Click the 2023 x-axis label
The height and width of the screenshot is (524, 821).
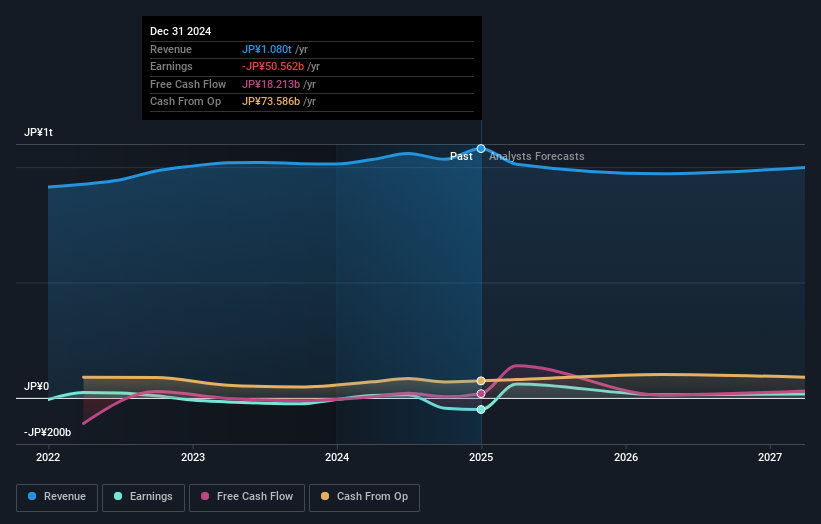(x=193, y=458)
